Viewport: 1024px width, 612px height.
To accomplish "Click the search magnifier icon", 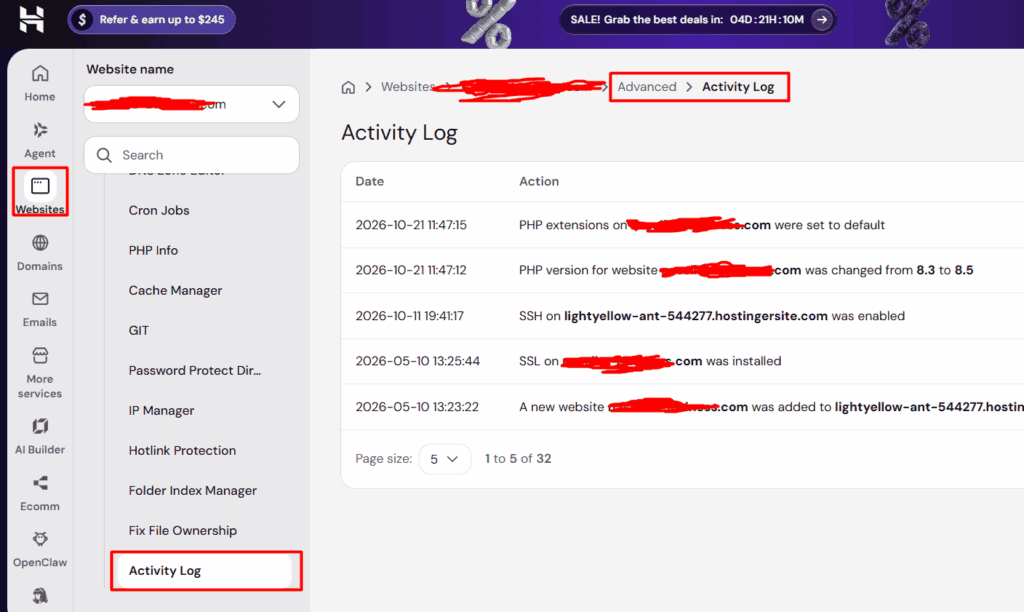I will [104, 155].
